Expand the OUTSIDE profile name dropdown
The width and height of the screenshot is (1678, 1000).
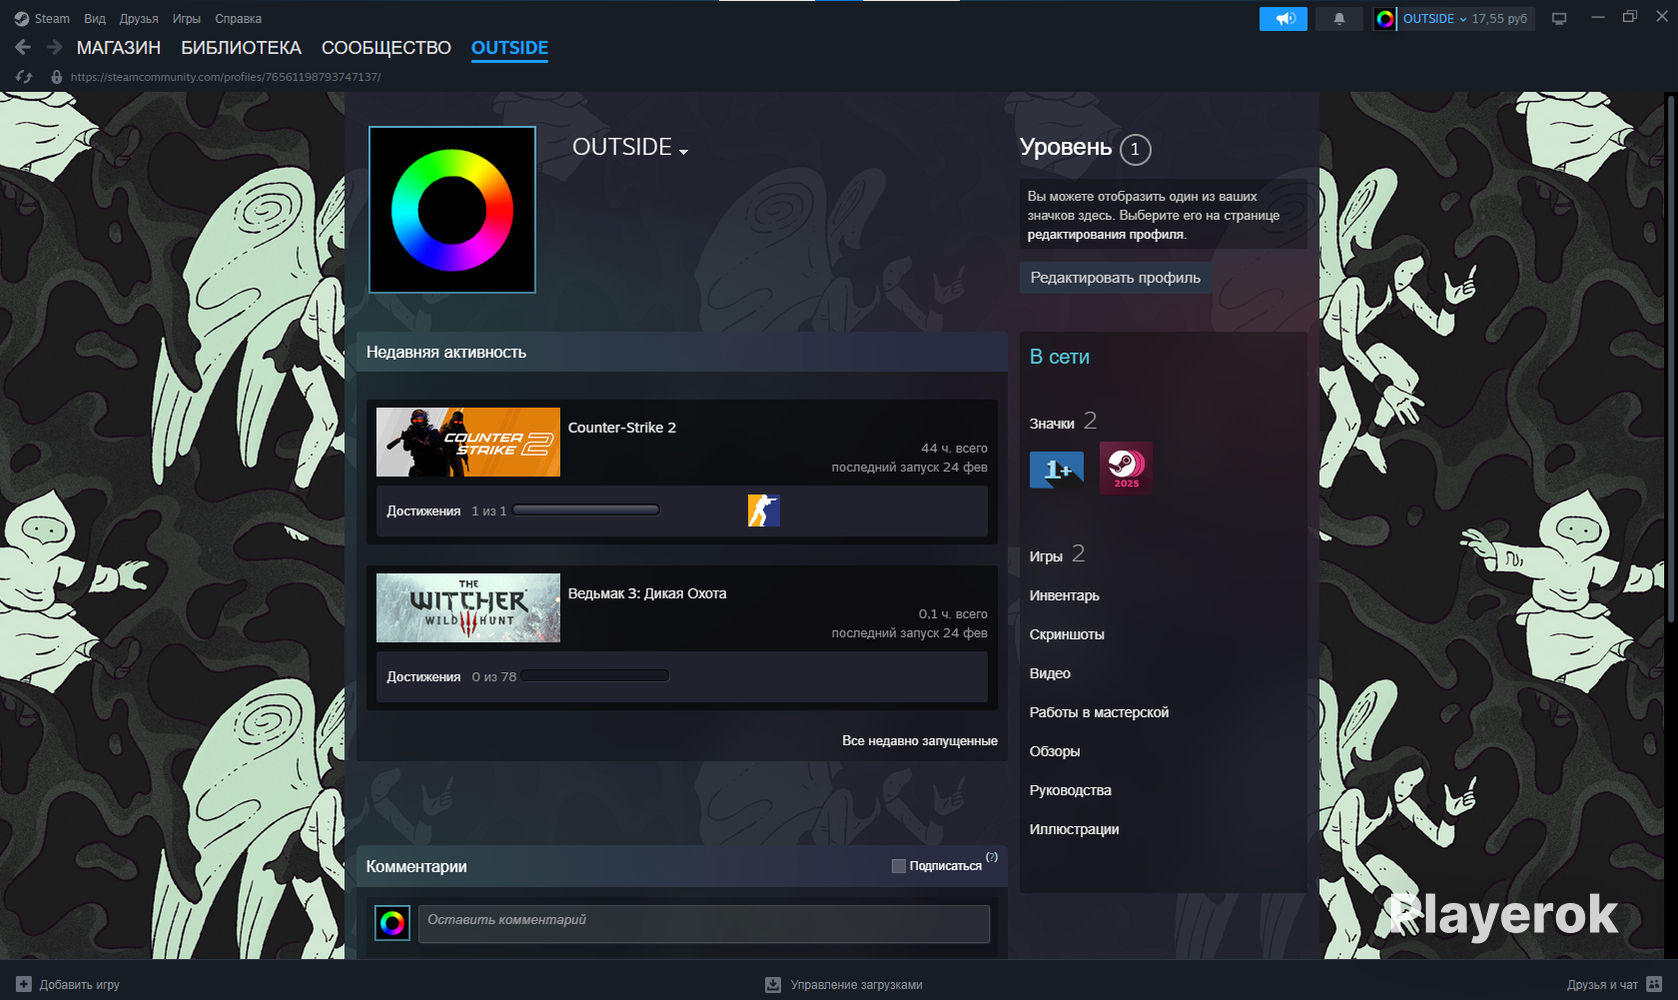pos(684,152)
